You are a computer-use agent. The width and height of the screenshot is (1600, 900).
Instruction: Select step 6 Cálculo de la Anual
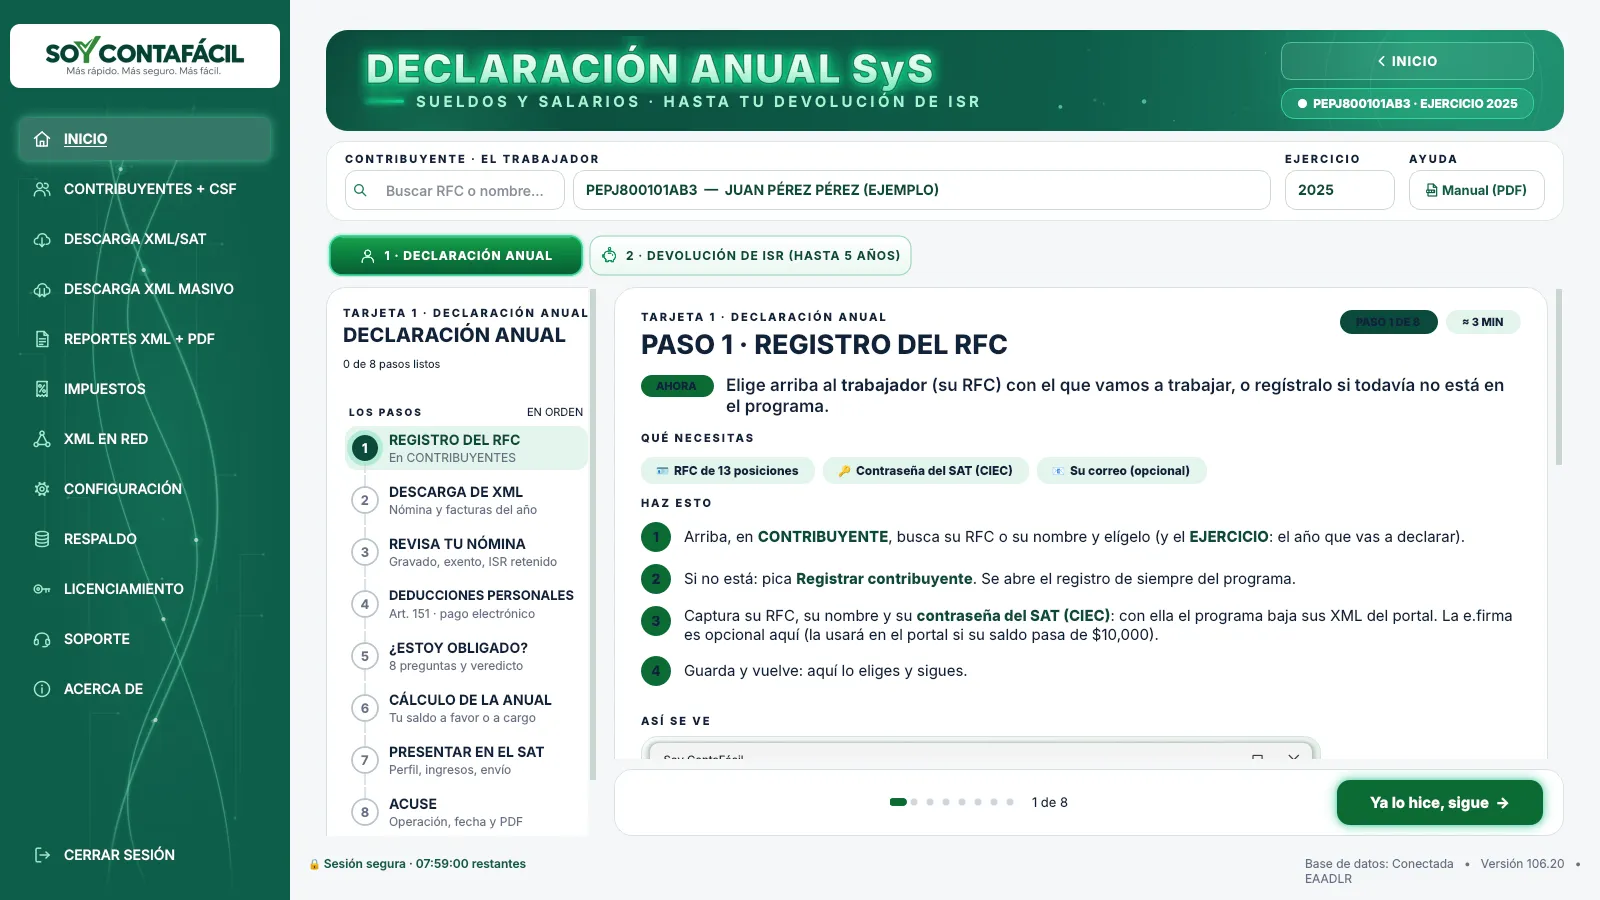click(x=466, y=708)
